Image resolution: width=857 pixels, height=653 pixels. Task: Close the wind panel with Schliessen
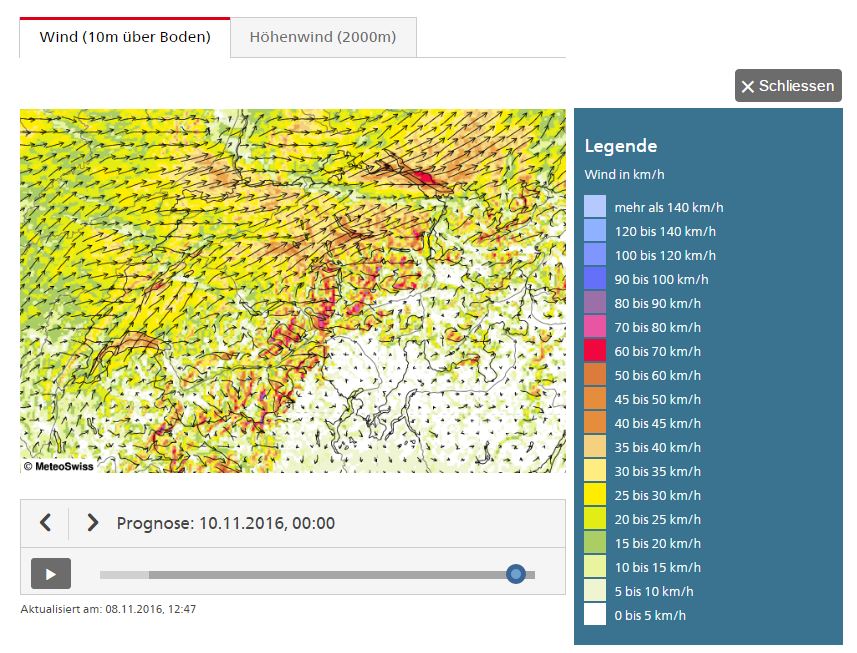coord(787,86)
